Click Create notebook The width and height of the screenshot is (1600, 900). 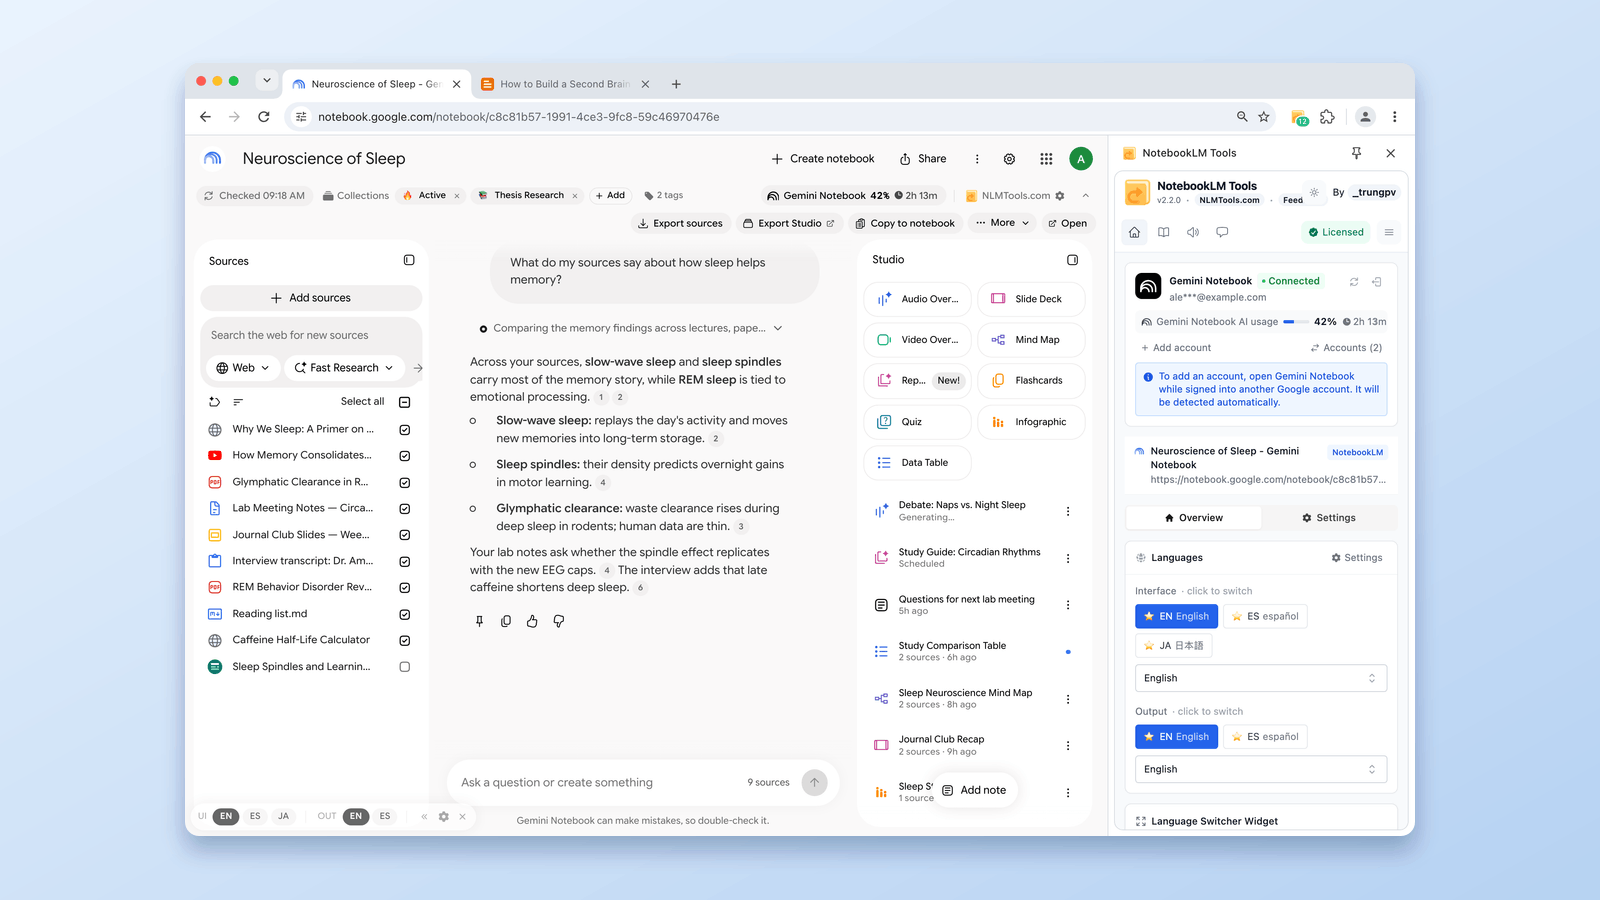coord(823,159)
